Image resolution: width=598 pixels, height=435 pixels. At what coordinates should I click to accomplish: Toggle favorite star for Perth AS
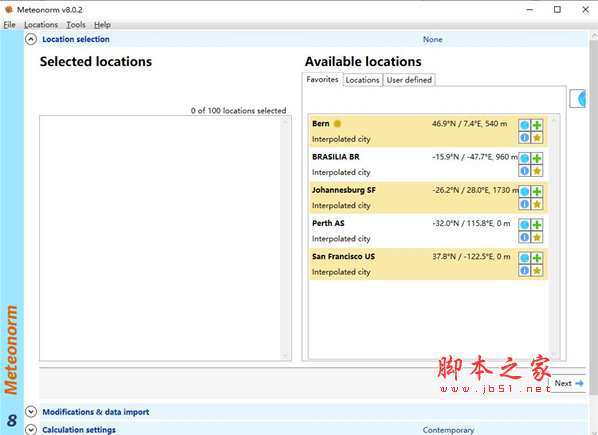[537, 237]
